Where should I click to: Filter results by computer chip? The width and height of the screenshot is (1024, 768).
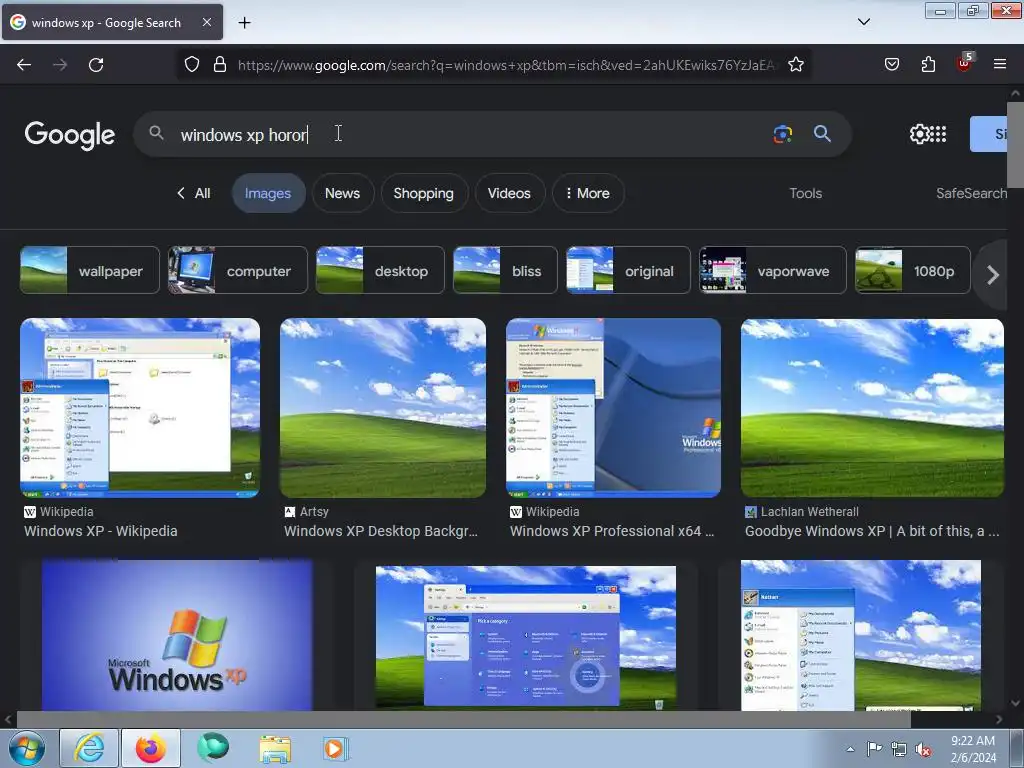pyautogui.click(x=238, y=270)
